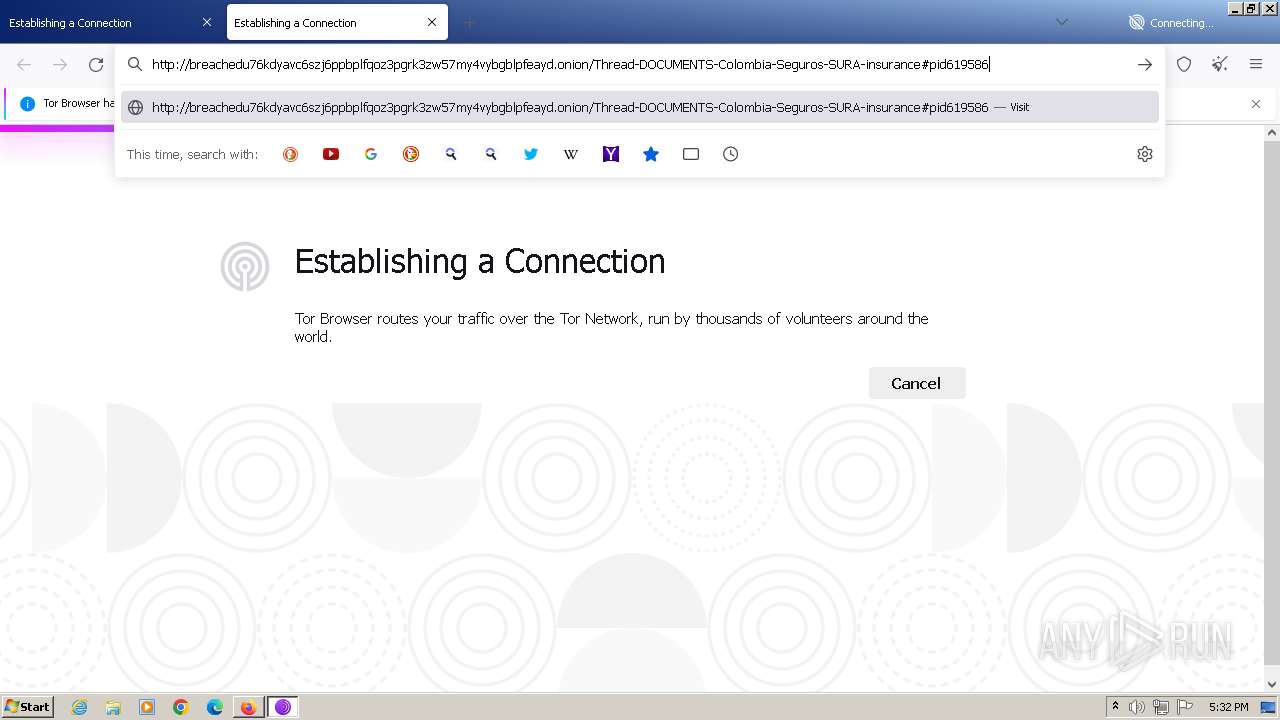Screen dimensions: 1280x720
Task: Click the New Identity broom icon
Action: click(1220, 64)
